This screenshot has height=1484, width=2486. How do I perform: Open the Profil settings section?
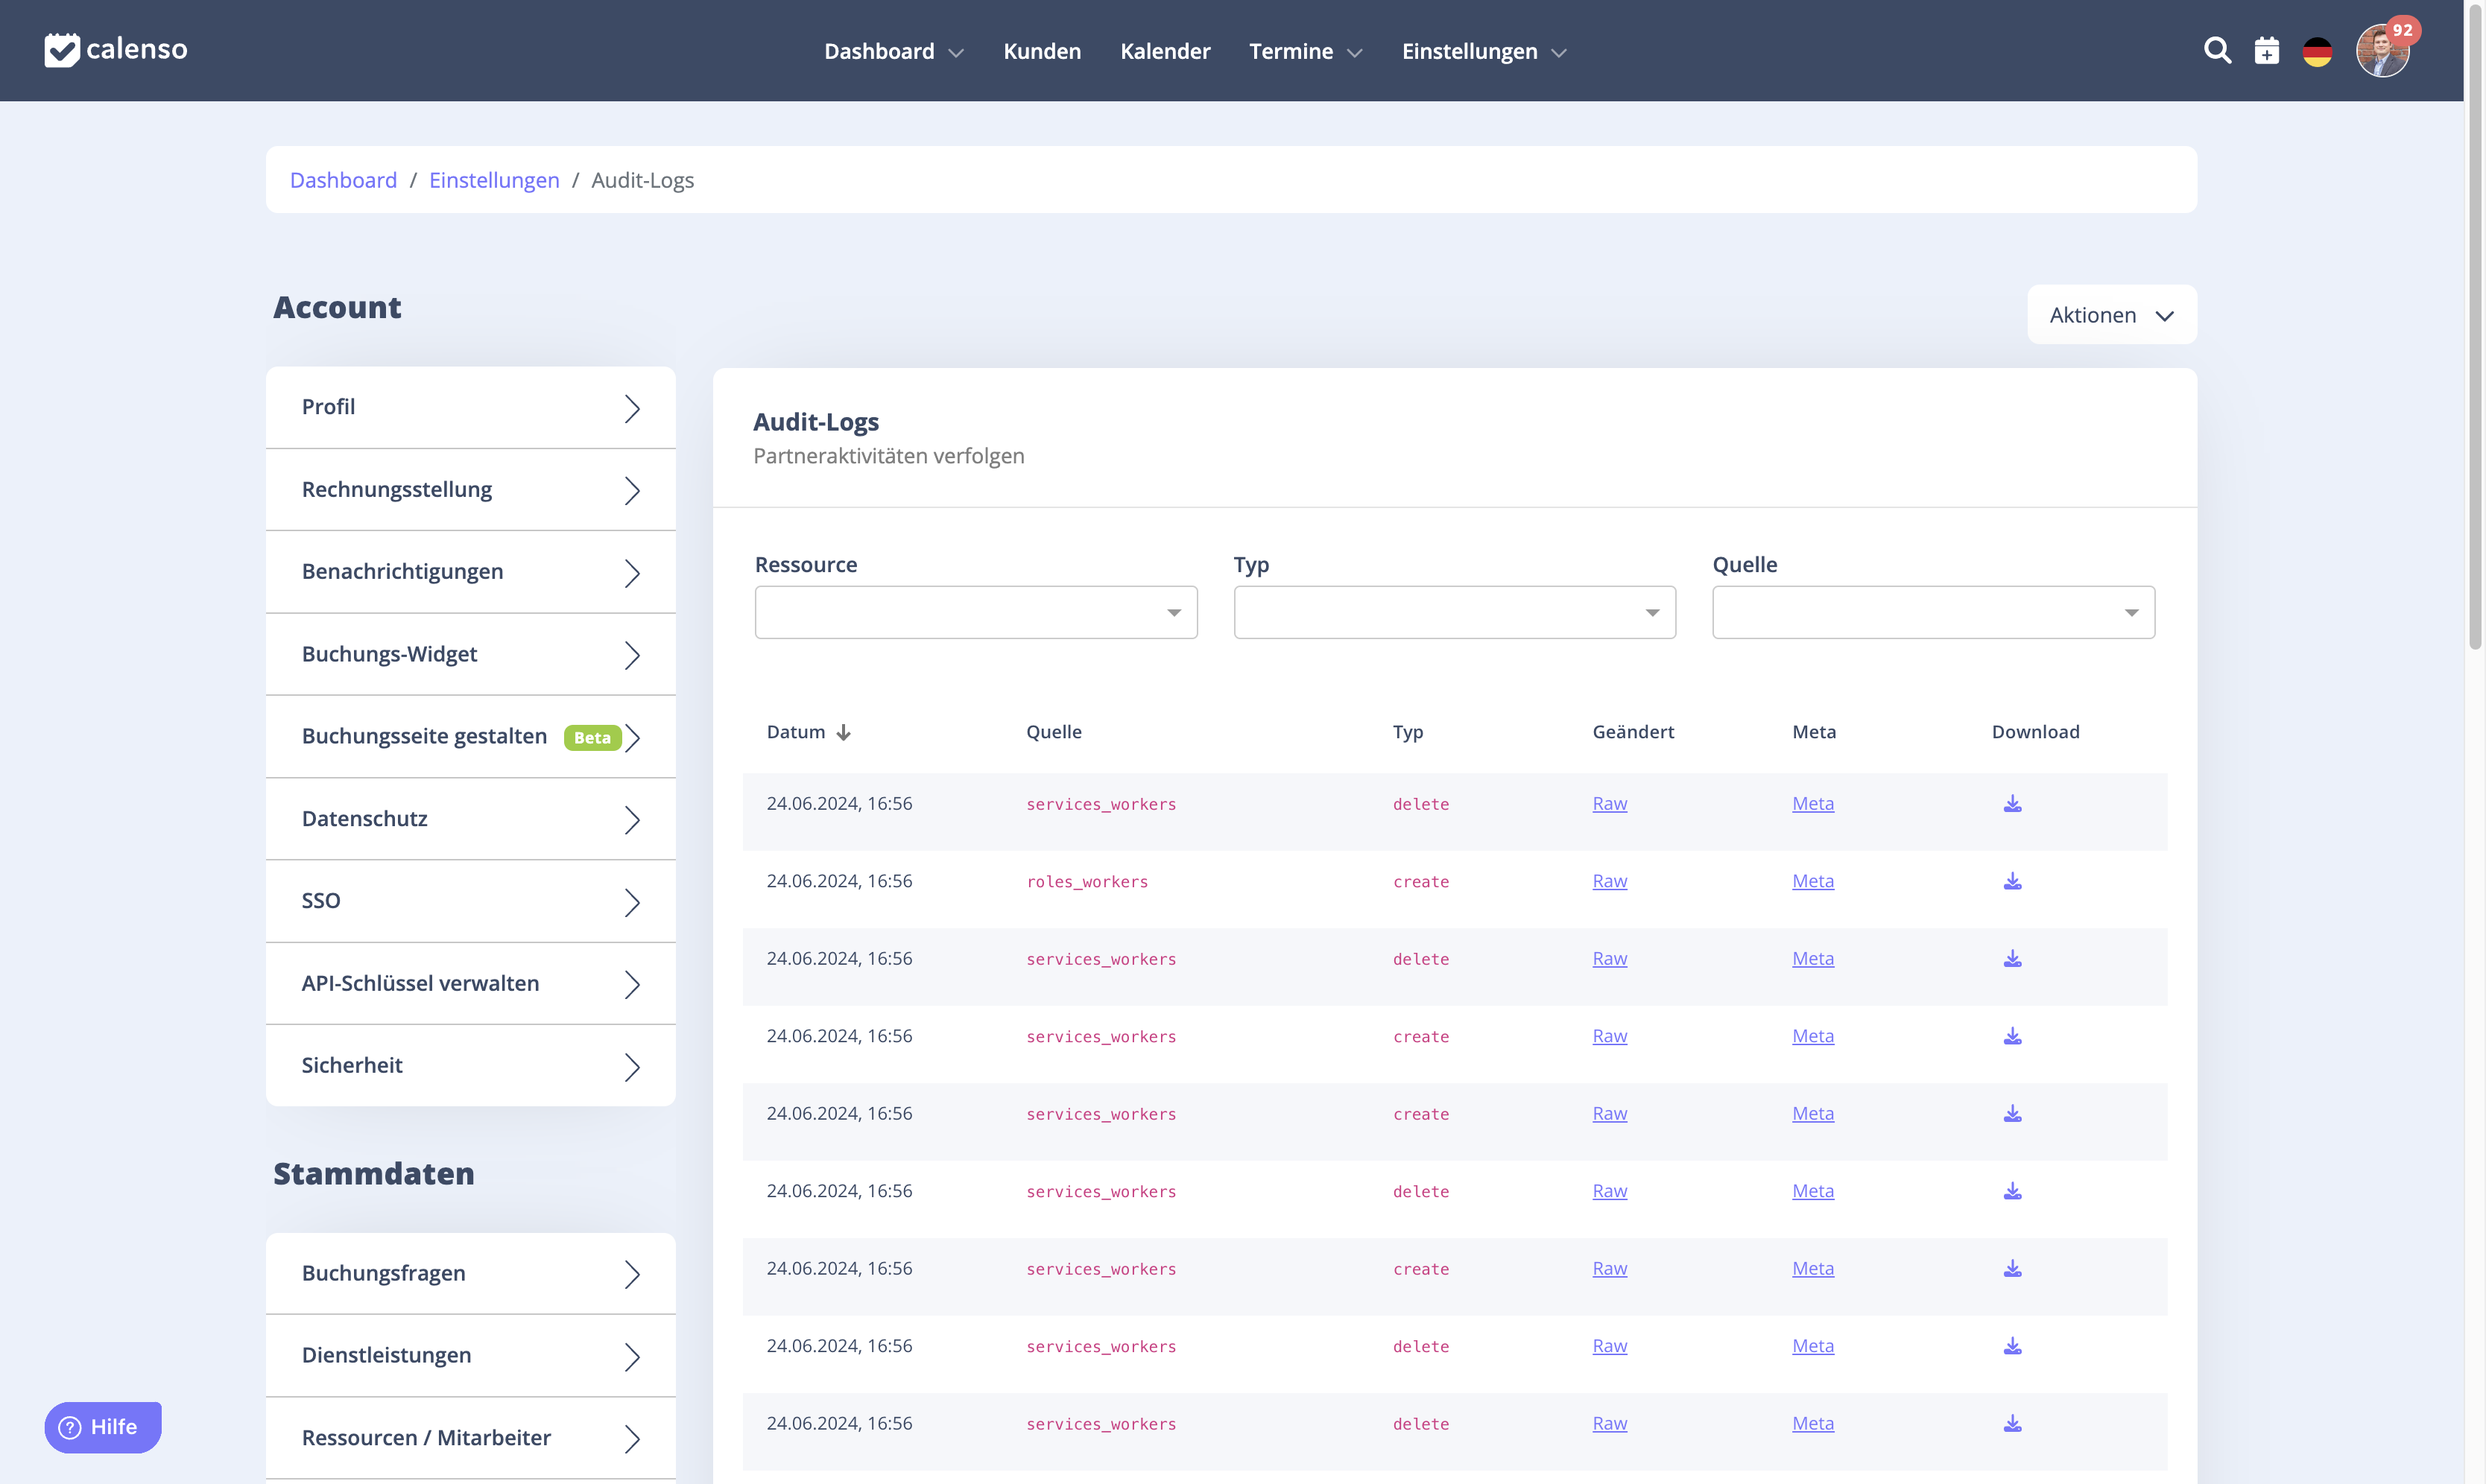point(471,407)
